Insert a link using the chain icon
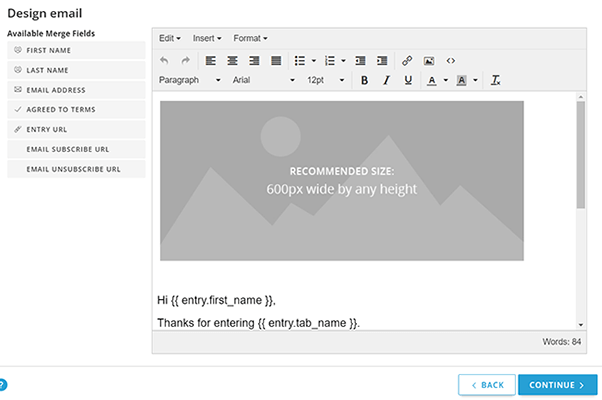Screen dimensions: 602x400 407,61
